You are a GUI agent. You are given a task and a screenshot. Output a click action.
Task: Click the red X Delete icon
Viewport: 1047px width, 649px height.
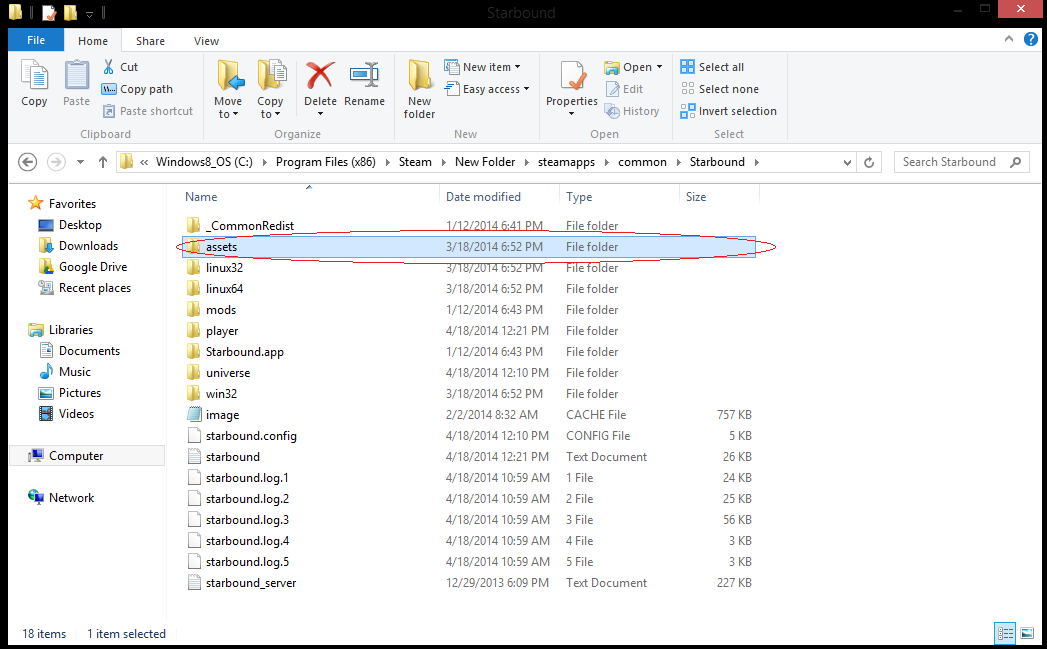tap(320, 75)
